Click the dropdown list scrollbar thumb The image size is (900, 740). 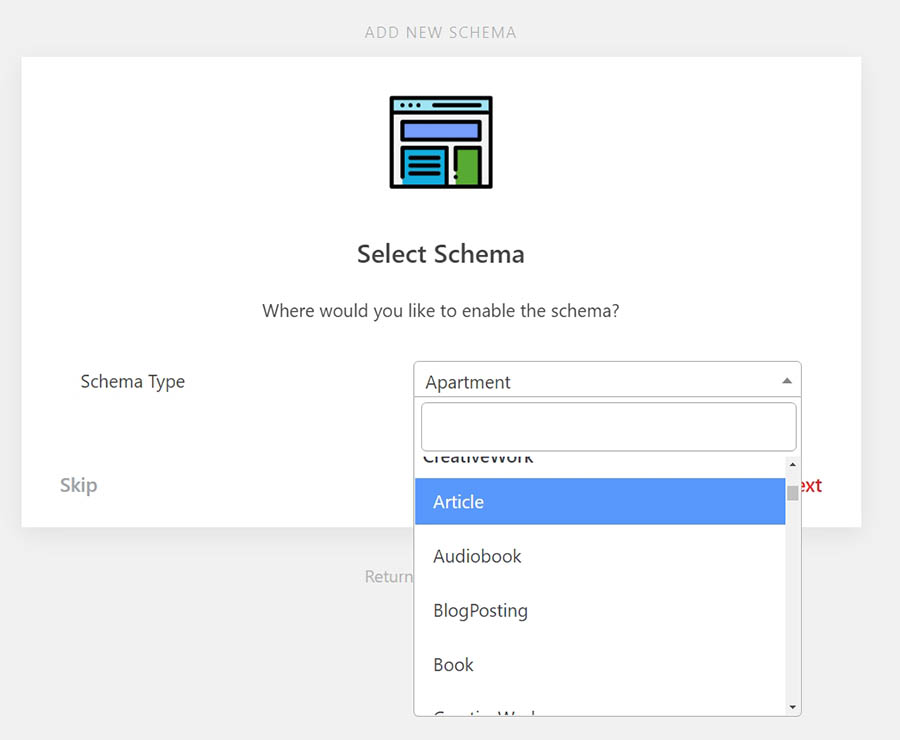[x=792, y=492]
